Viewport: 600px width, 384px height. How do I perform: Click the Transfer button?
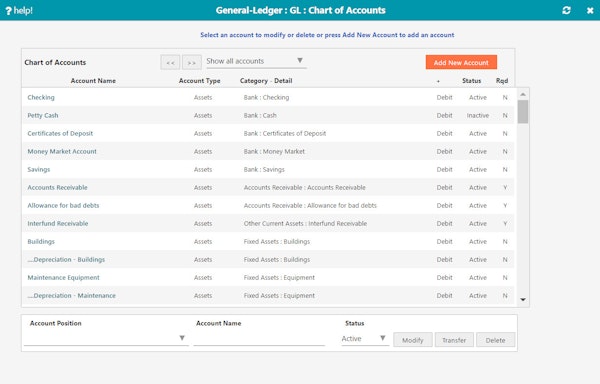[454, 340]
